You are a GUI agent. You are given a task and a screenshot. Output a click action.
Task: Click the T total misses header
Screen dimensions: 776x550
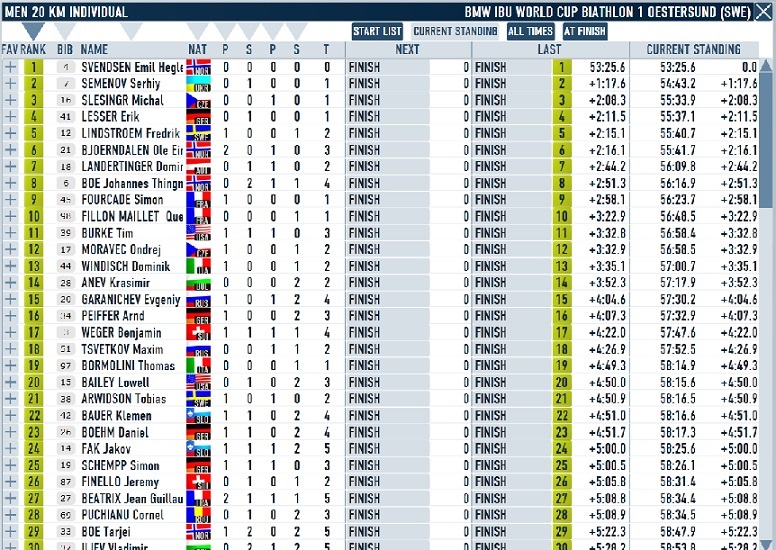pos(326,50)
